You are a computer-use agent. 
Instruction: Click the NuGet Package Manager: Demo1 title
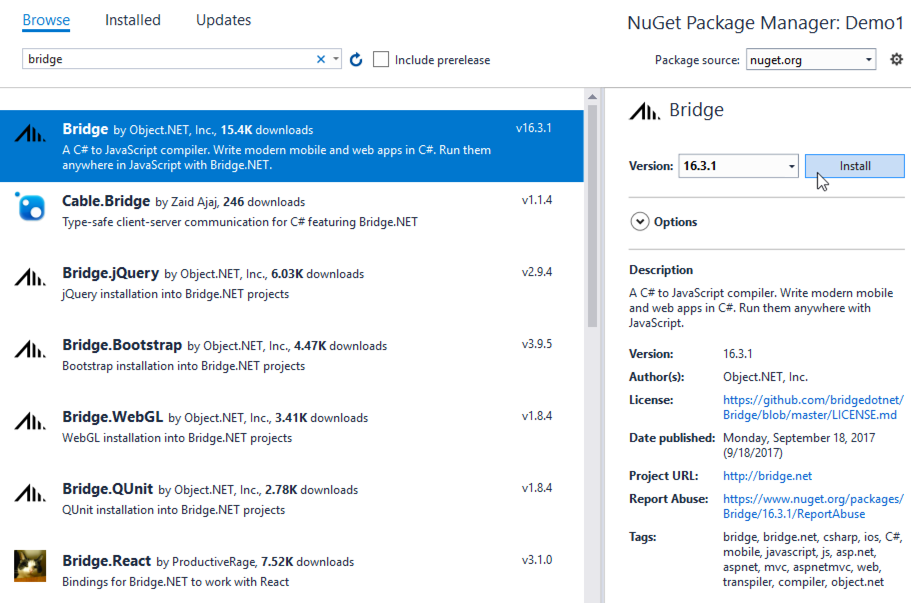pos(766,23)
